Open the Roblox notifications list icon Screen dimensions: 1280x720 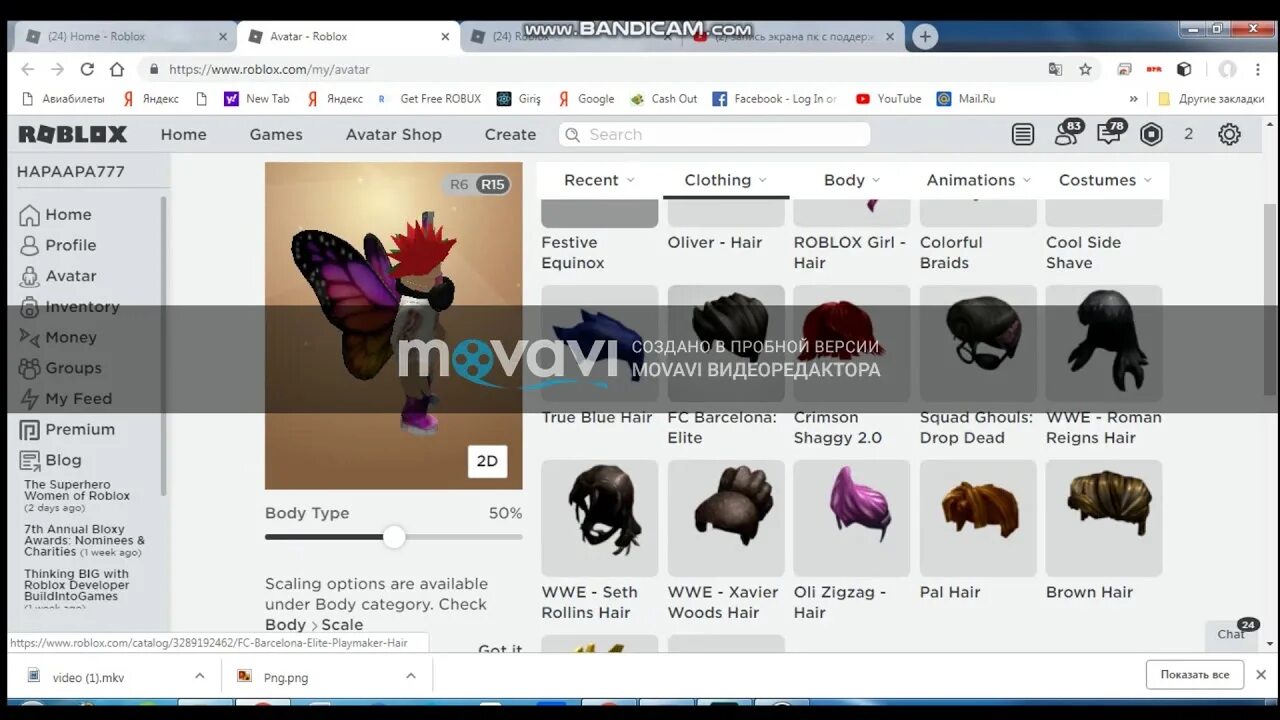coord(1023,134)
